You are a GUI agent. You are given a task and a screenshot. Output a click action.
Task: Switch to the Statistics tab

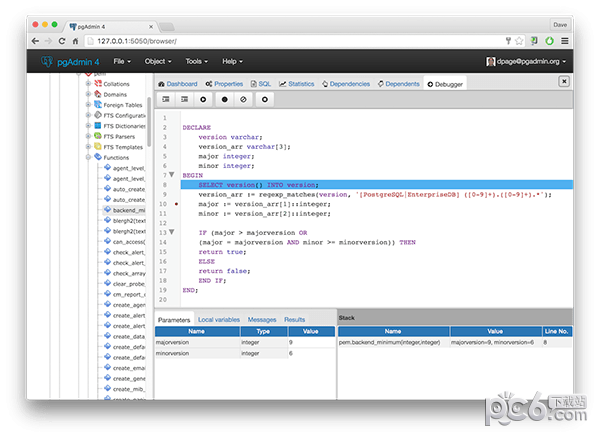pyautogui.click(x=297, y=84)
